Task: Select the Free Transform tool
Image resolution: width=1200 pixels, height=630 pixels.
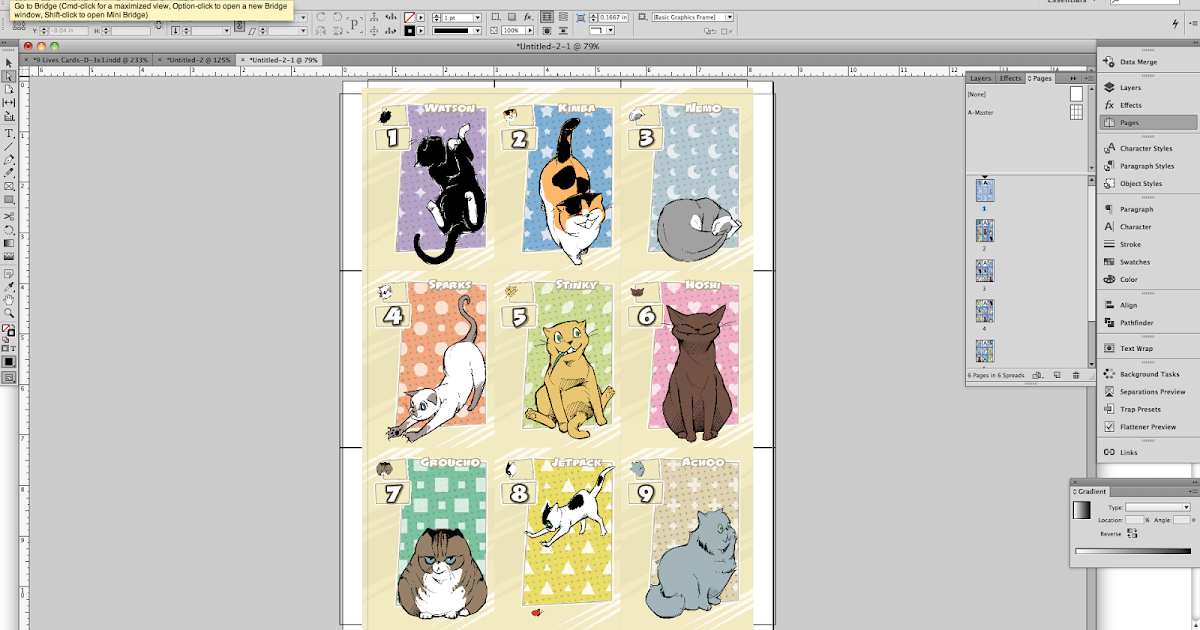Action: (9, 229)
